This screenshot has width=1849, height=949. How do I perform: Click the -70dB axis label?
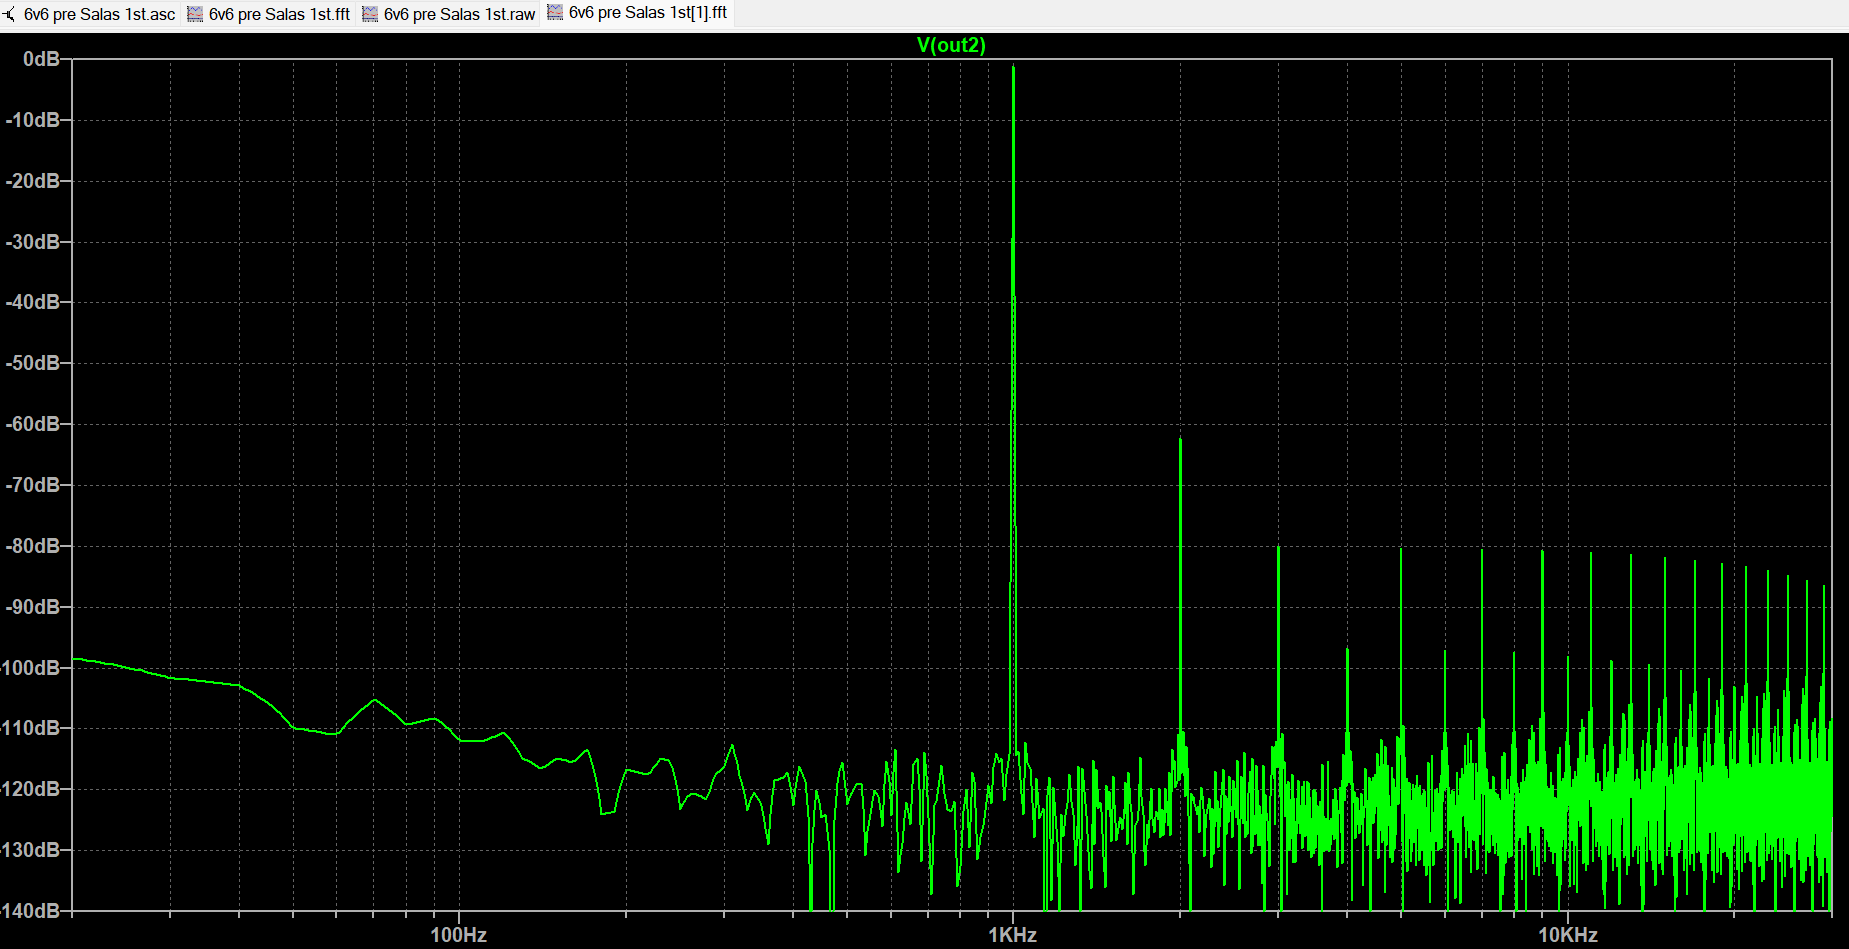click(x=33, y=485)
